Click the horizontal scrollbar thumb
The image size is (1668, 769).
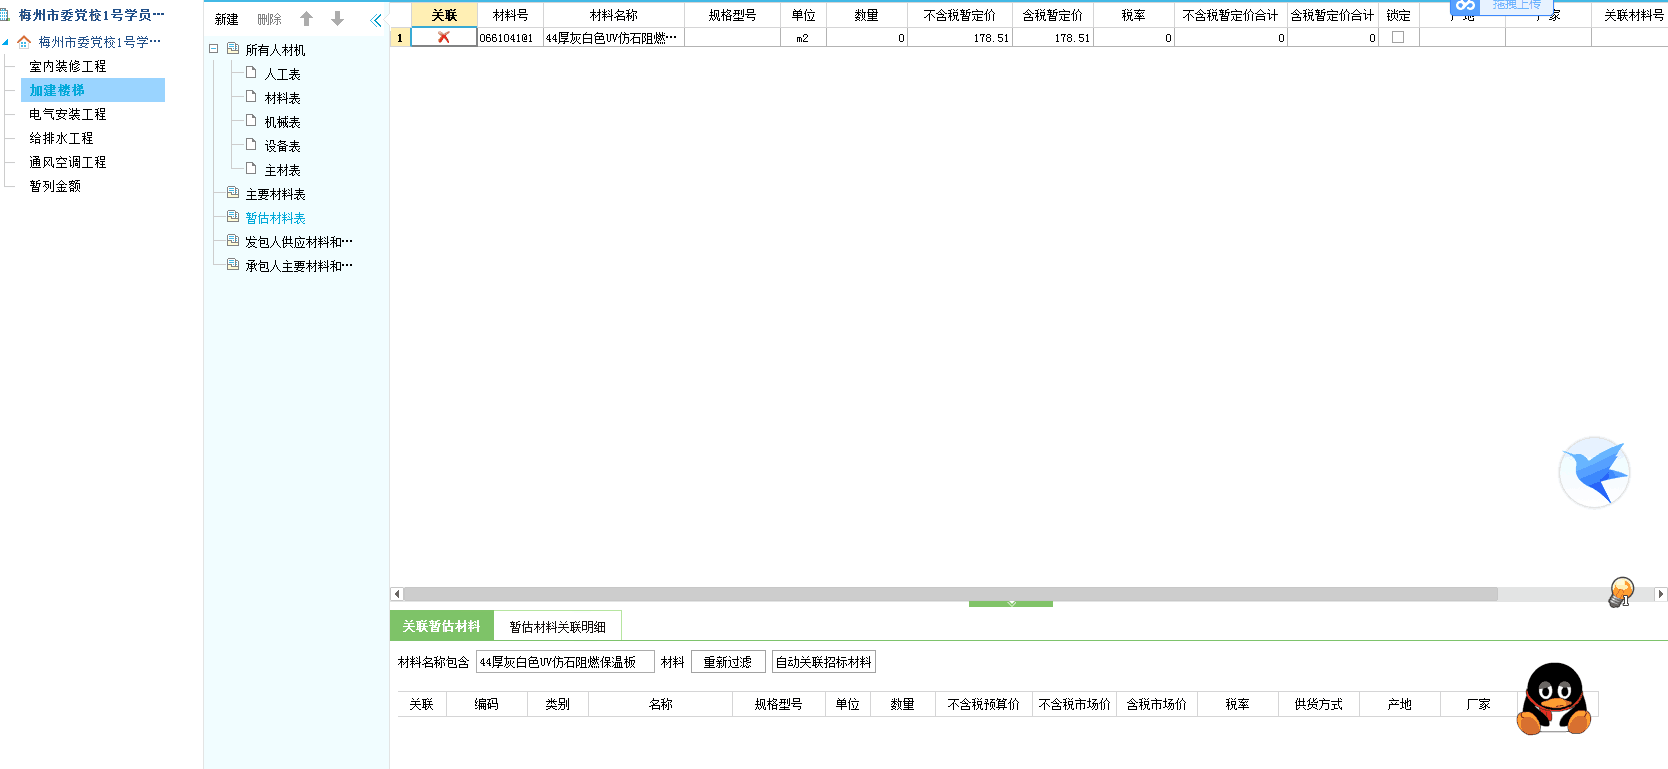950,594
